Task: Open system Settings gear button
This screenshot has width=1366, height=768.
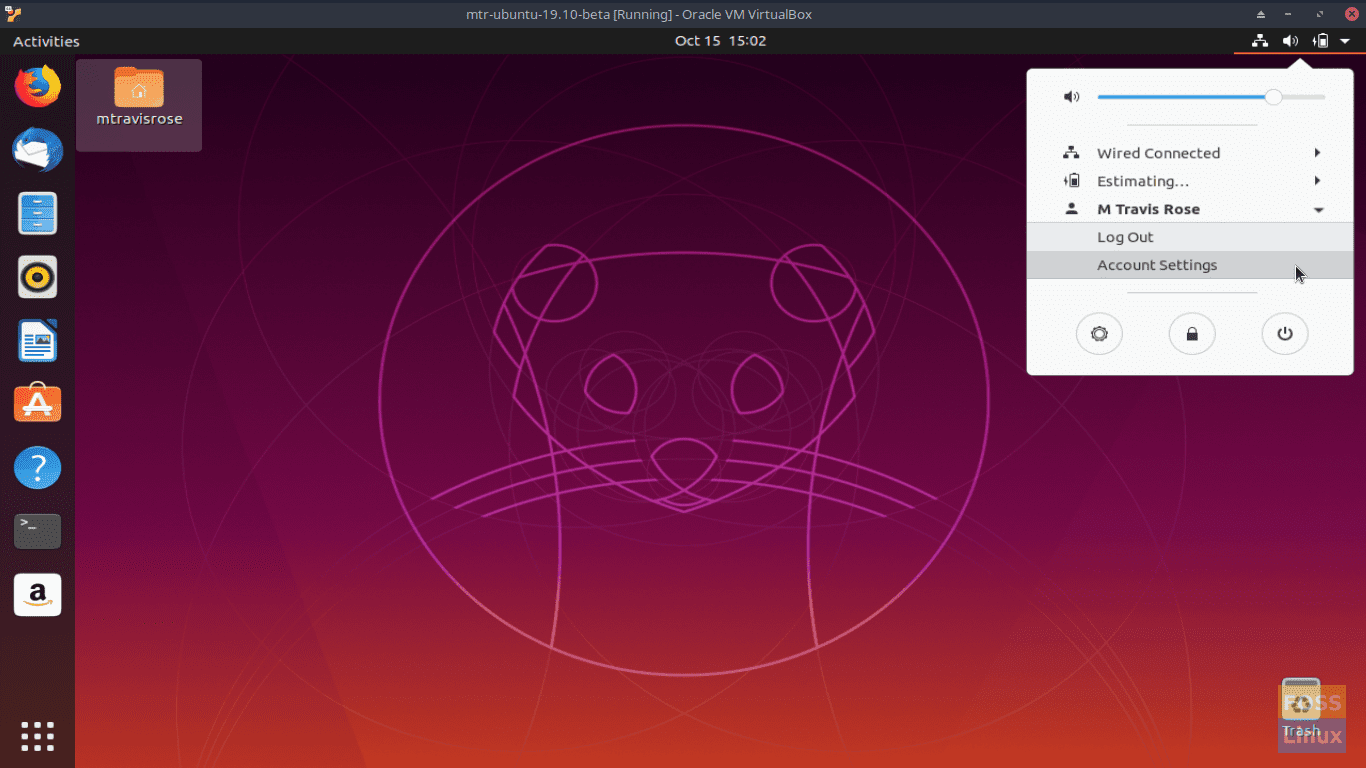Action: [1099, 334]
